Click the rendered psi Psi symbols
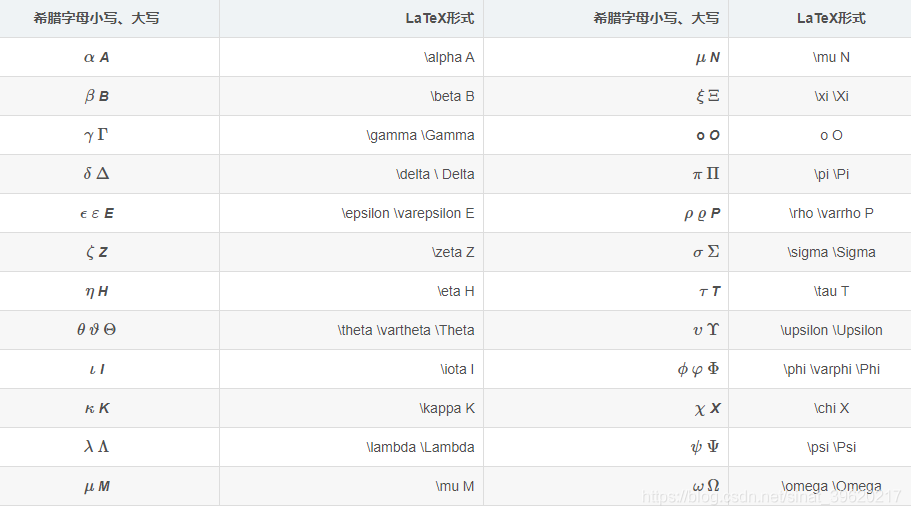This screenshot has width=911, height=515. (705, 447)
